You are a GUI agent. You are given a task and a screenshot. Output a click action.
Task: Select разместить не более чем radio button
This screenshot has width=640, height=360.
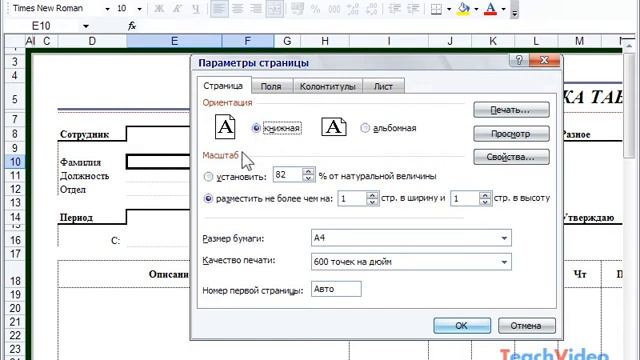point(208,199)
